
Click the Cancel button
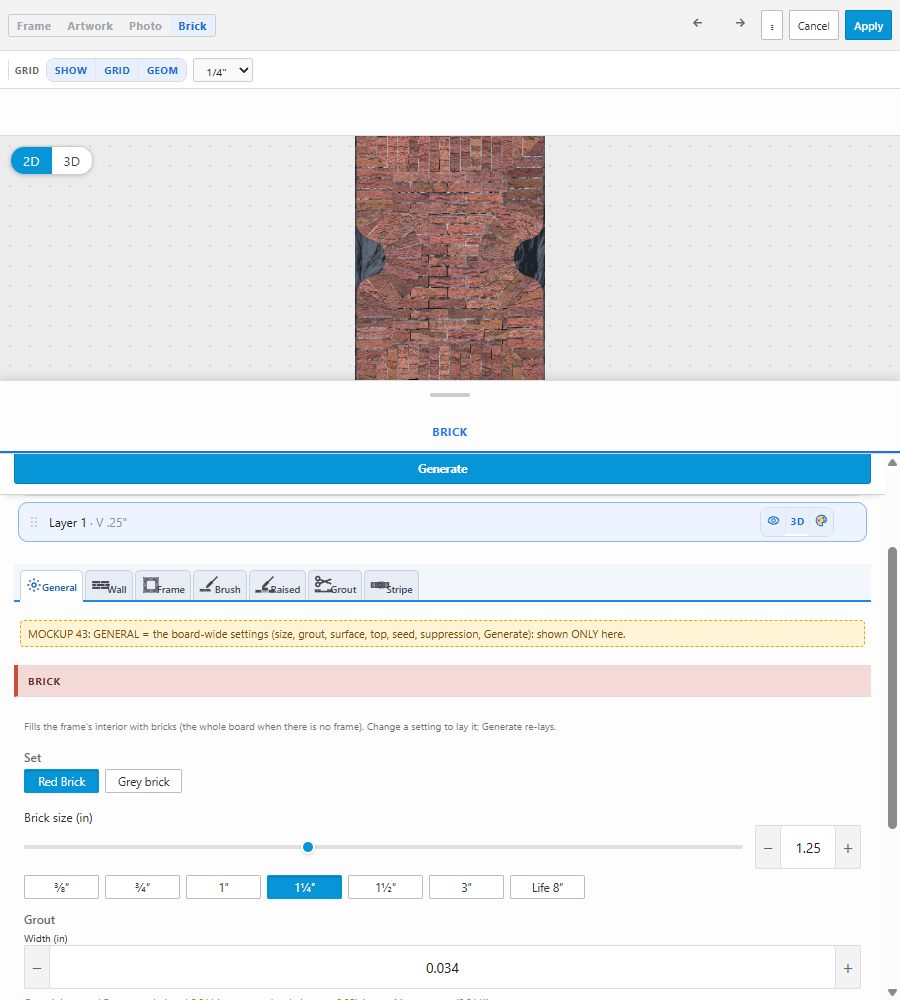tap(813, 26)
